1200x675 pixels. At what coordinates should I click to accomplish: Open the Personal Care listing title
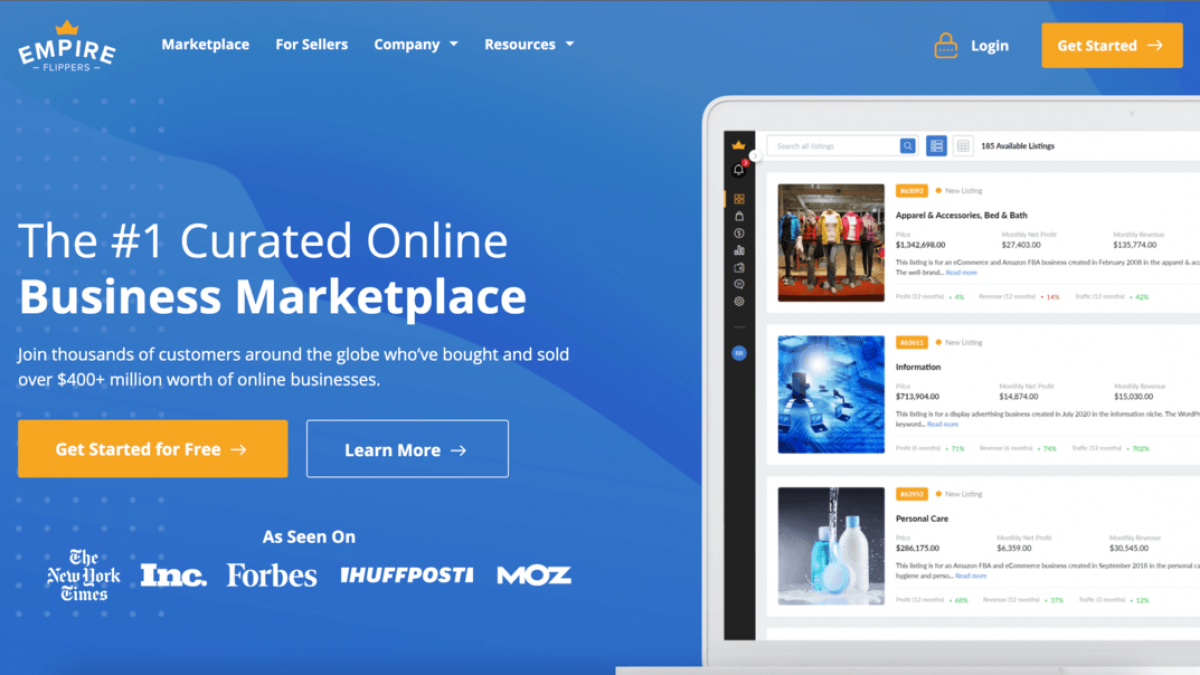pyautogui.click(x=922, y=519)
